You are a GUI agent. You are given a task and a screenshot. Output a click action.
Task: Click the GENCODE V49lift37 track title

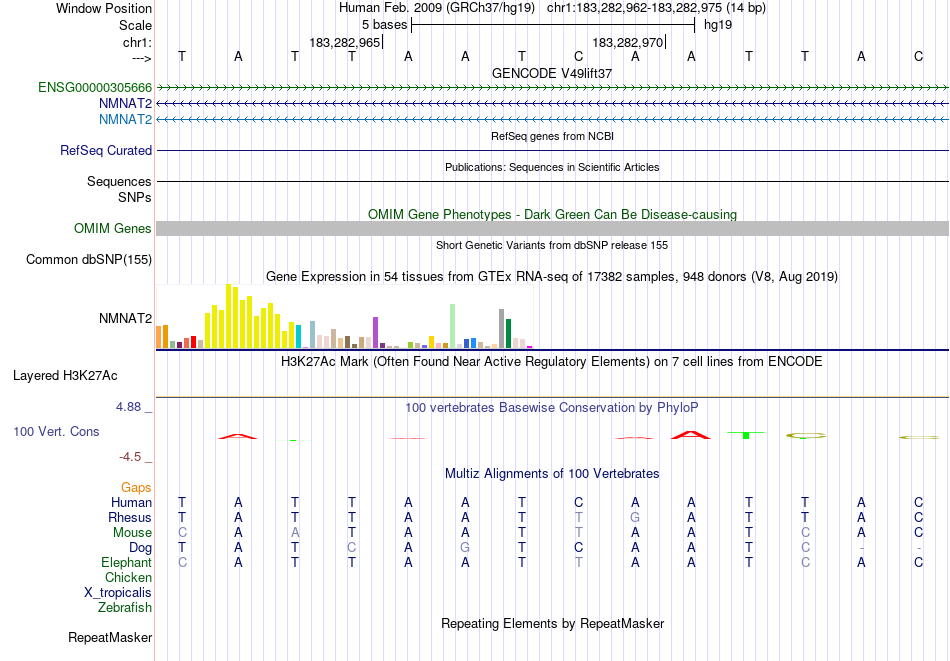pyautogui.click(x=552, y=73)
